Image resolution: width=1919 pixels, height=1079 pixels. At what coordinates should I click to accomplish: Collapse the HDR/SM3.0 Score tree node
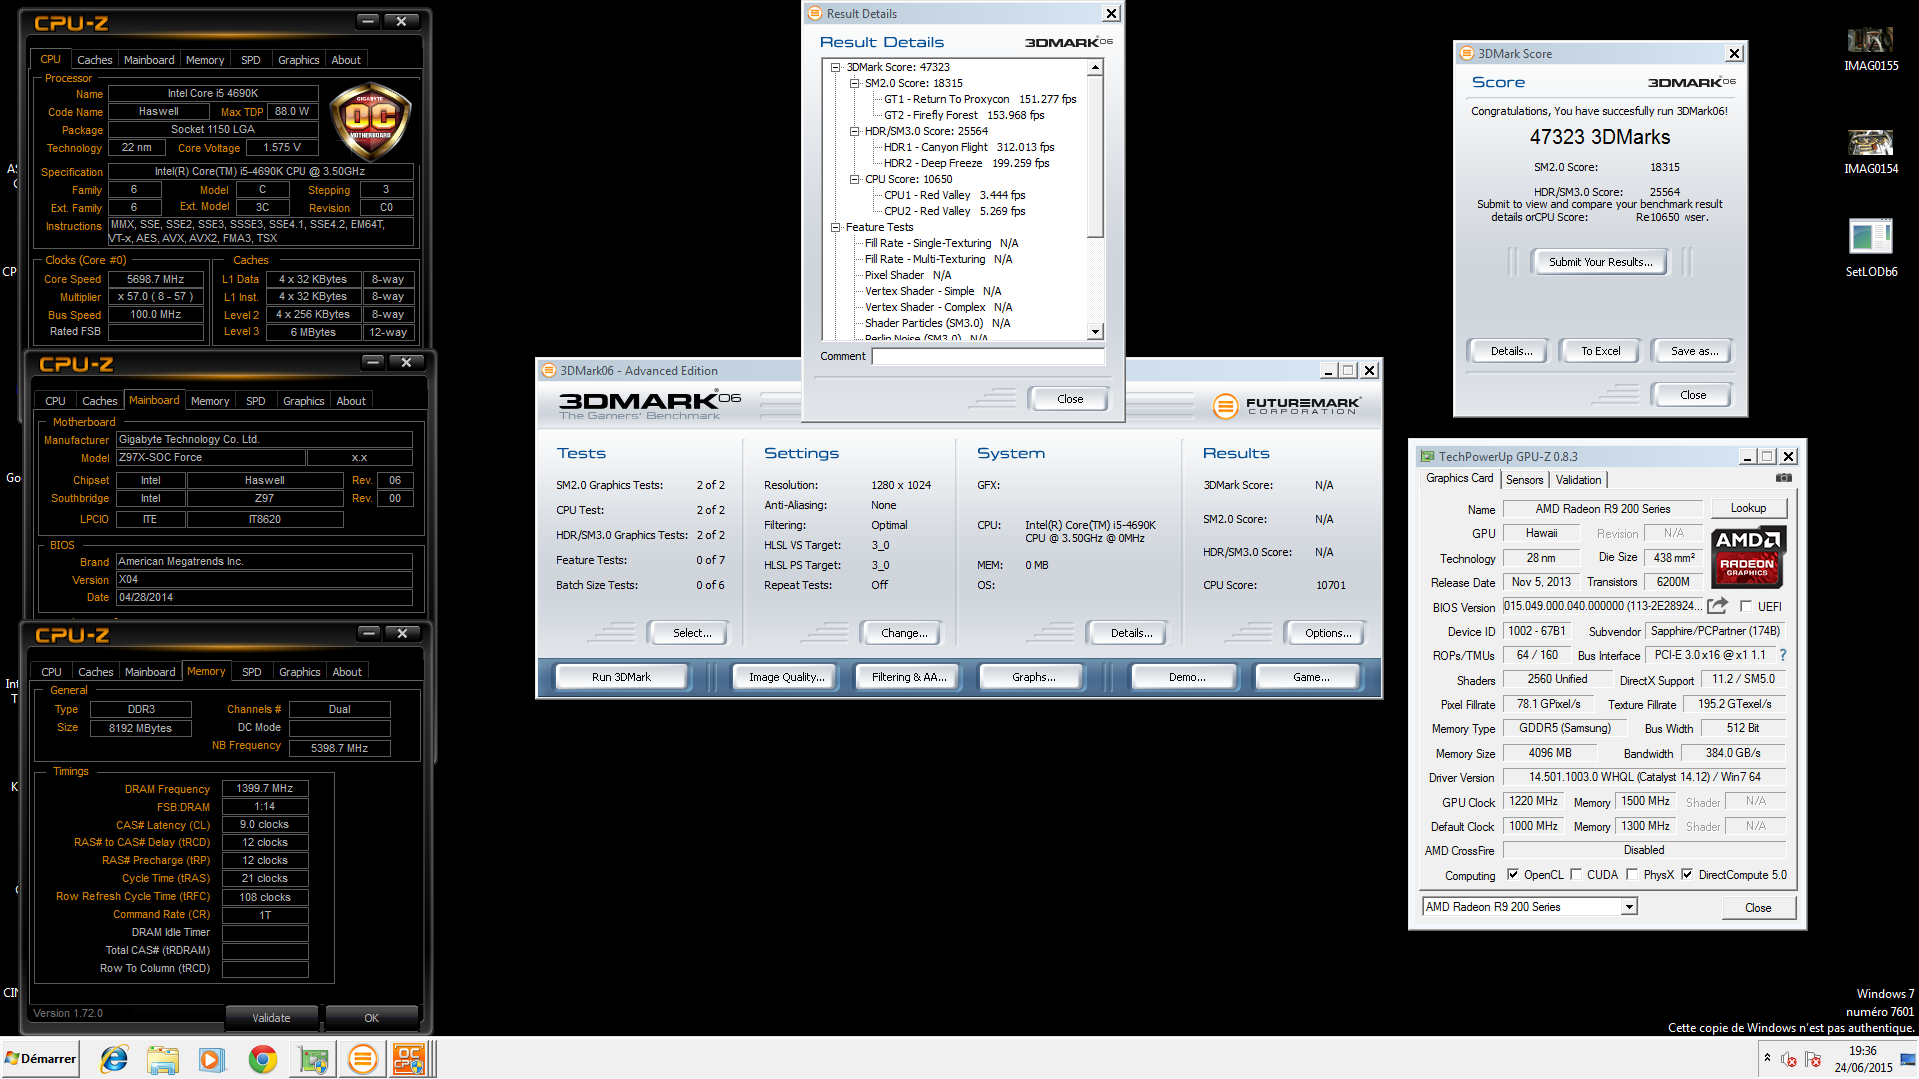(x=854, y=132)
